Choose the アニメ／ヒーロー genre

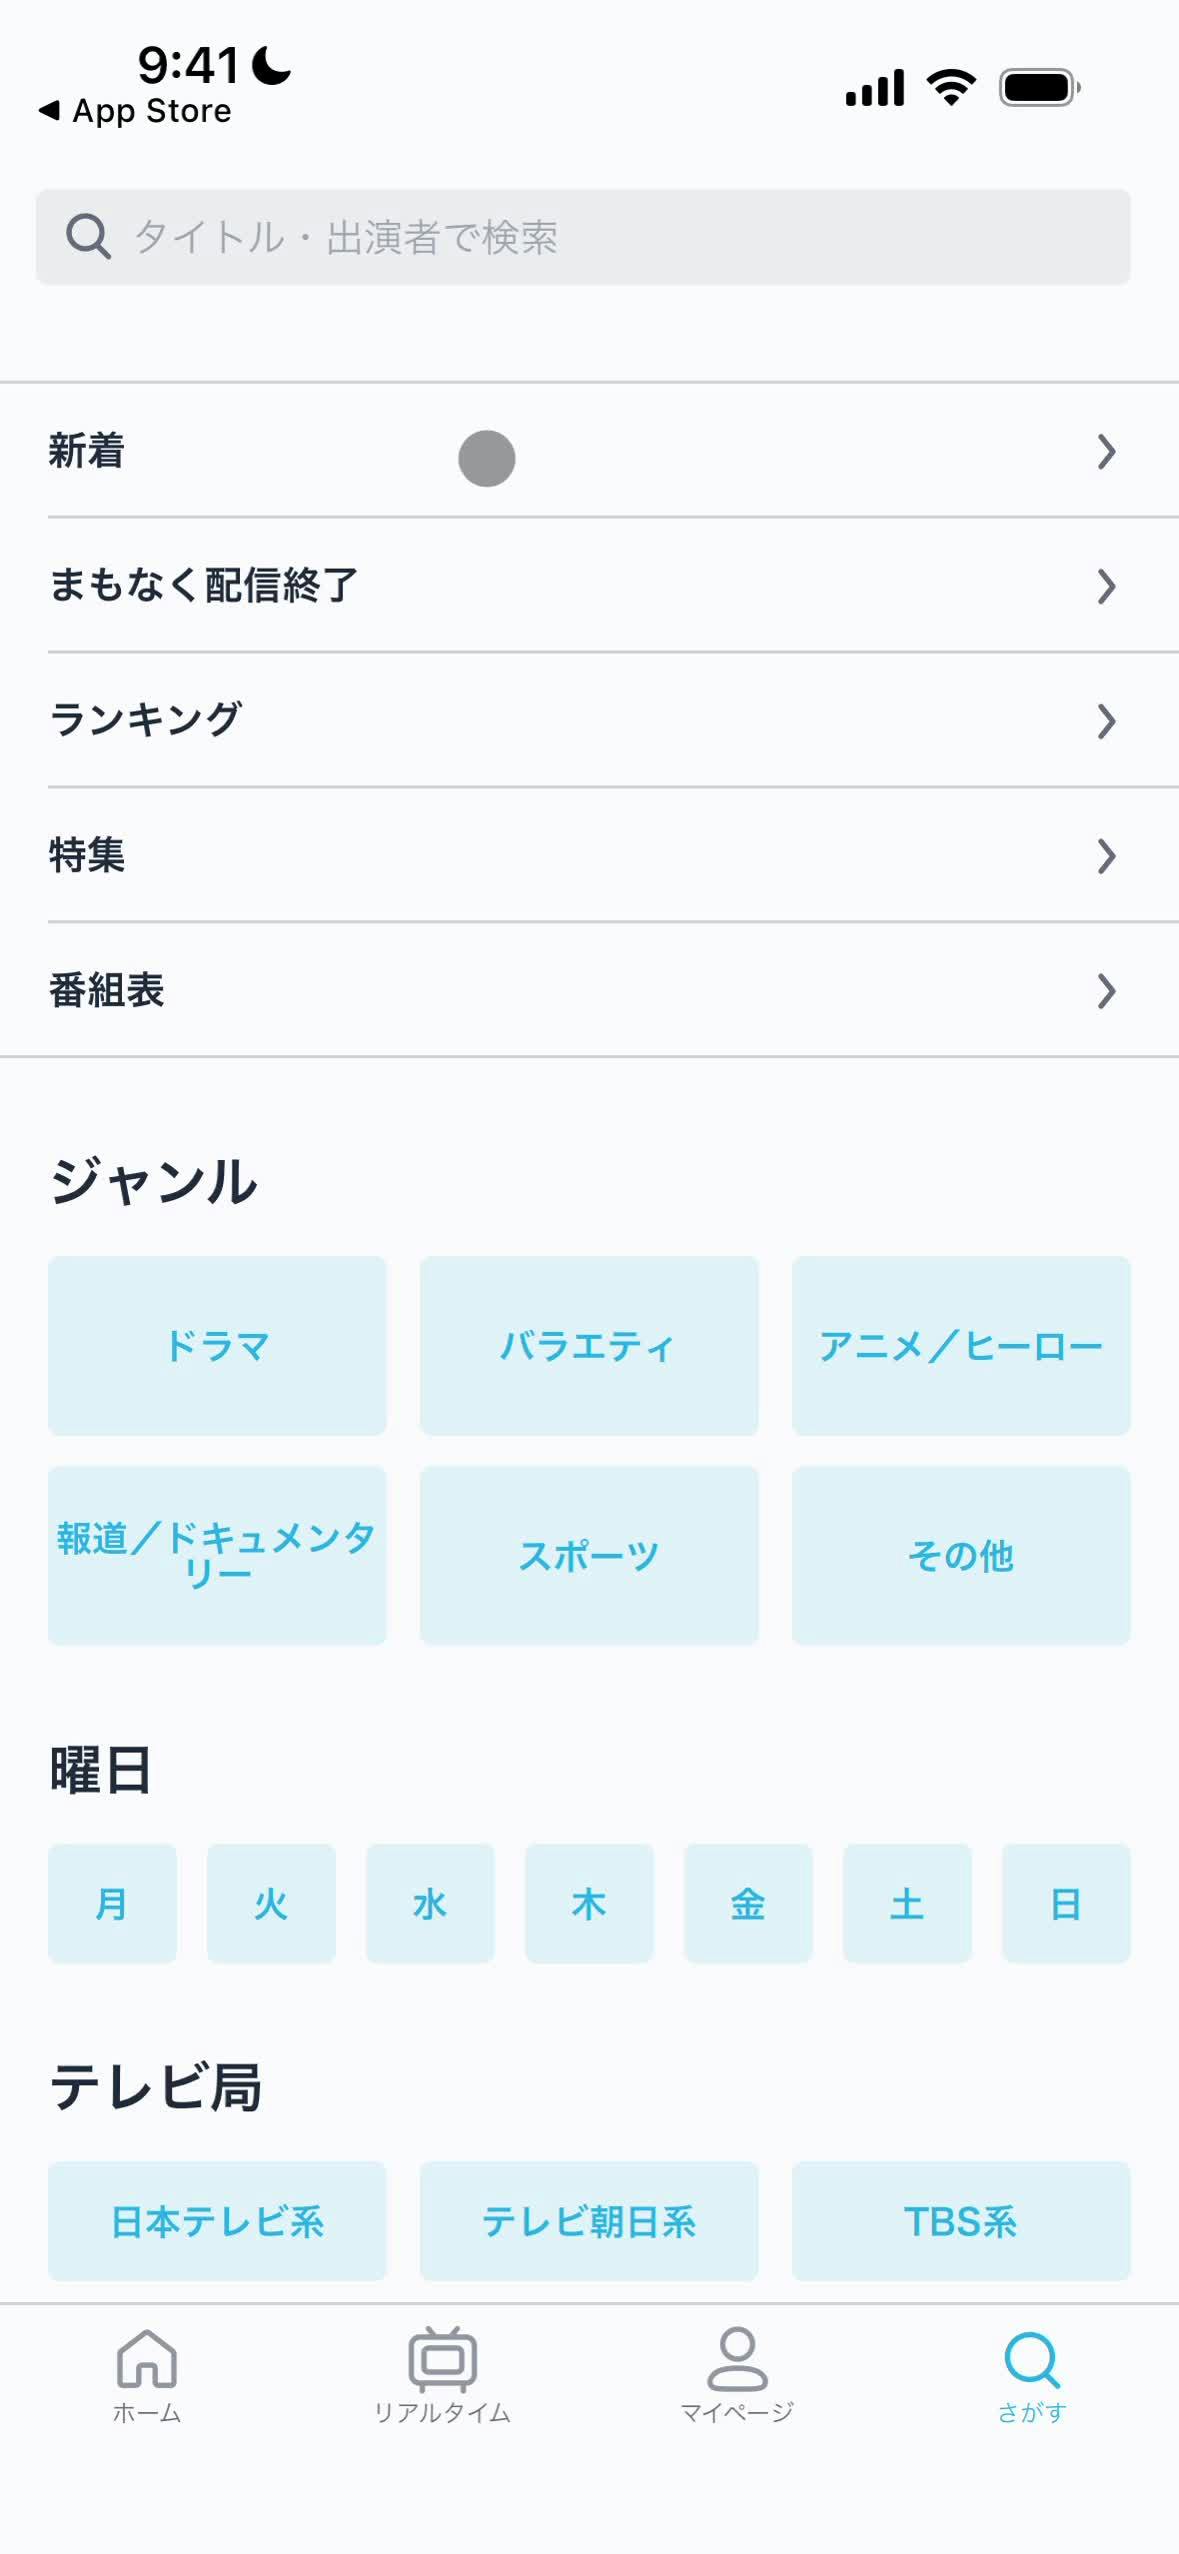point(961,1346)
